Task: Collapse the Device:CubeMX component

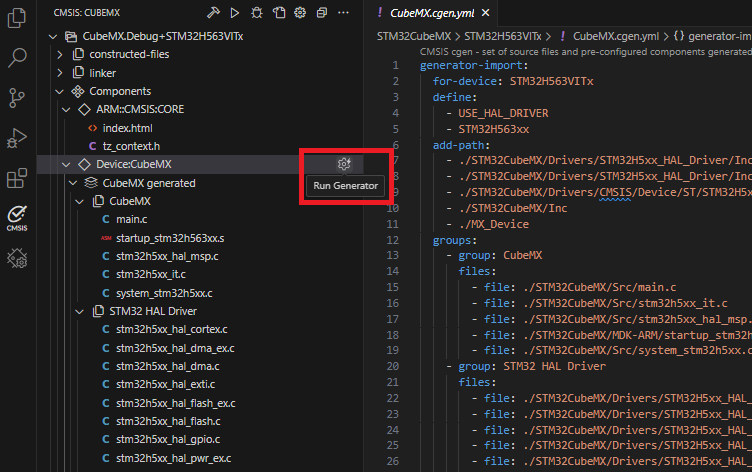Action: (66, 165)
